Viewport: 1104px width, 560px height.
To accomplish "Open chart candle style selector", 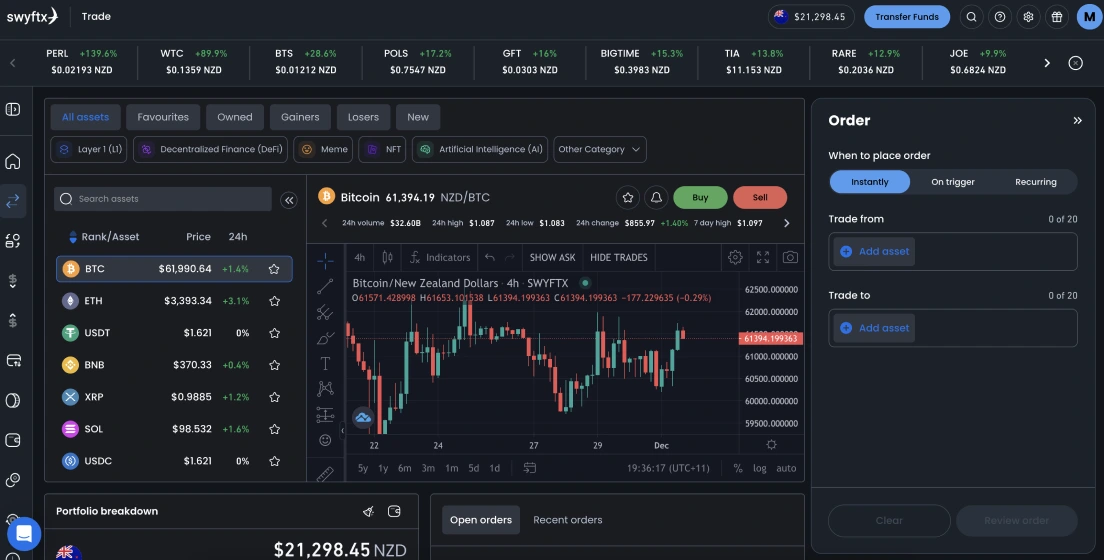I will click(x=387, y=257).
